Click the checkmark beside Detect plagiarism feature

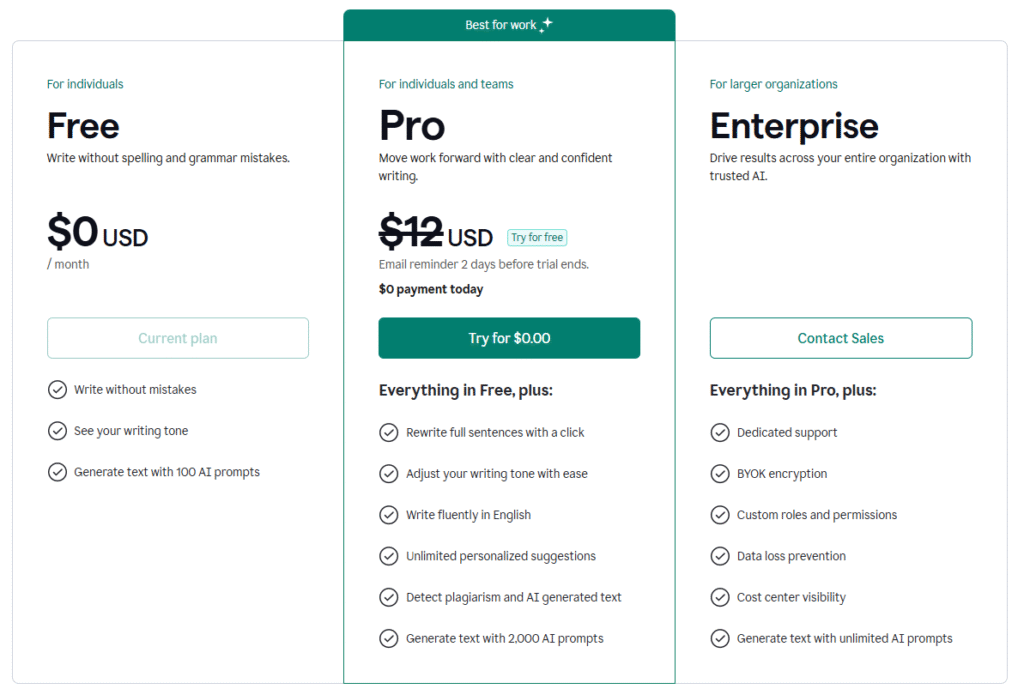[389, 596]
